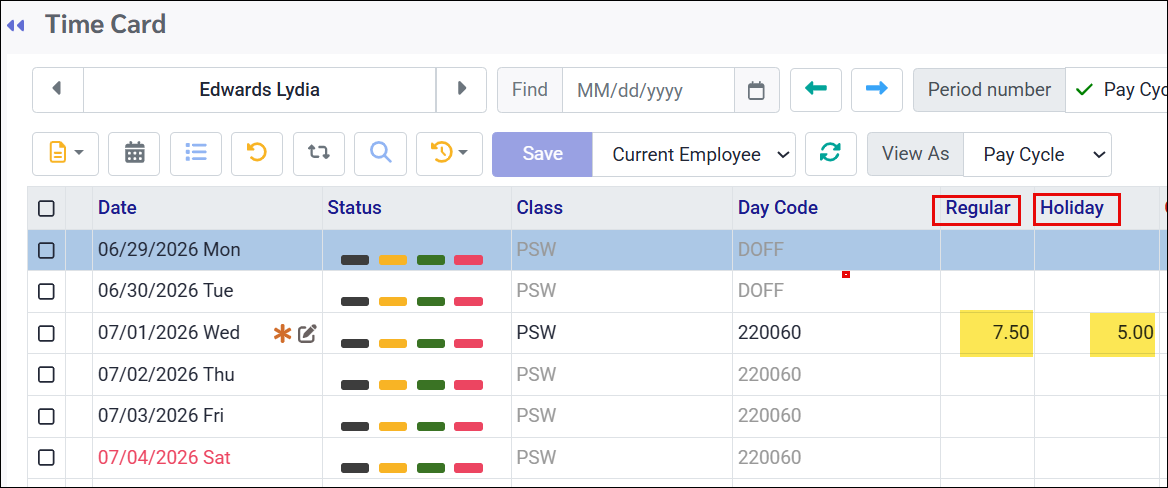This screenshot has width=1168, height=488.
Task: Check the 07/04/2026 Sat row checkbox
Action: (46, 457)
